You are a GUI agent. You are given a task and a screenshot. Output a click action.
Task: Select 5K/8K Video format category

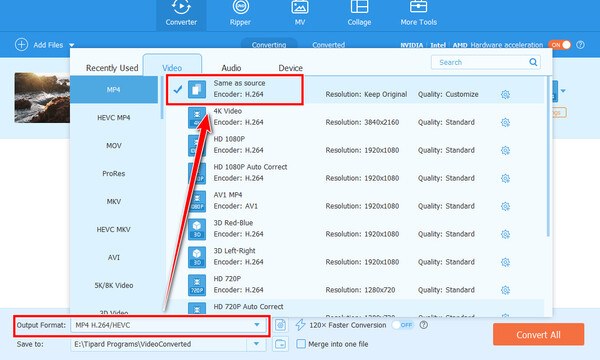point(114,285)
